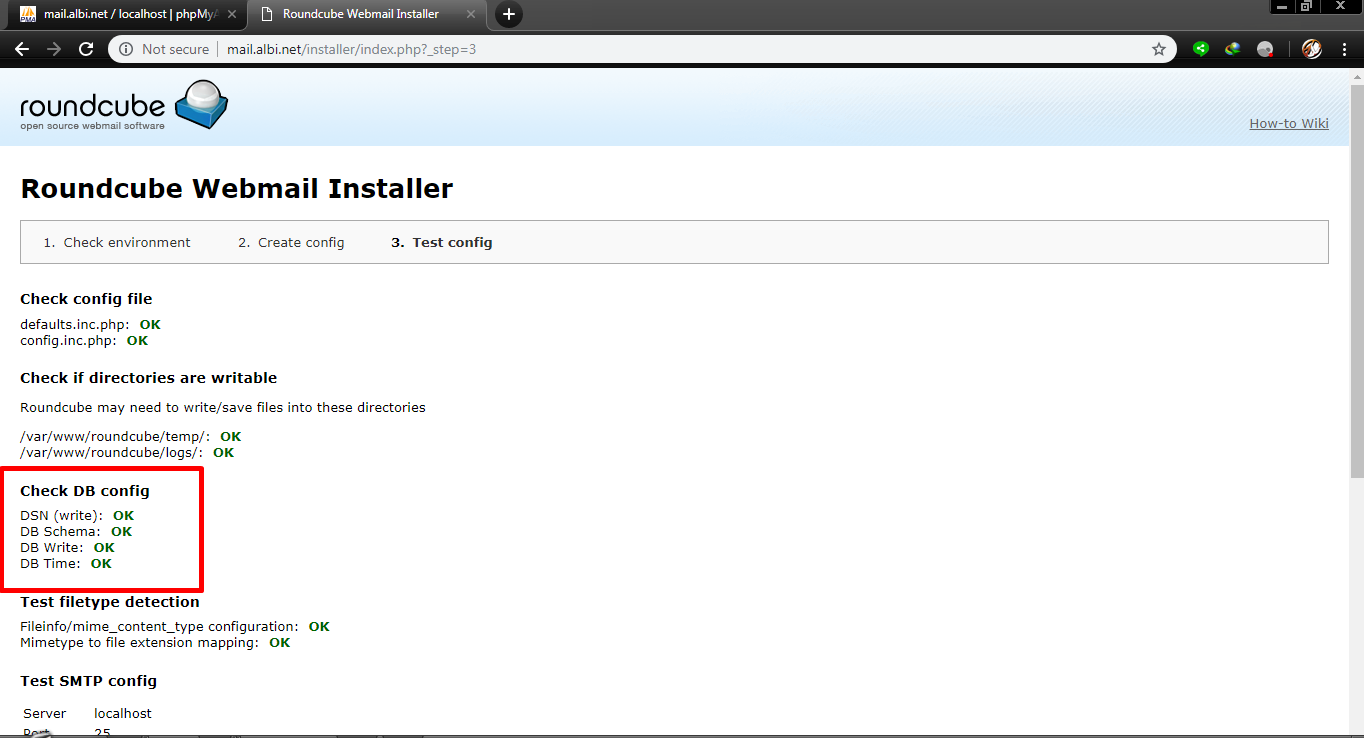The image size is (1364, 738).
Task: Open the green share extension
Action: [1201, 48]
